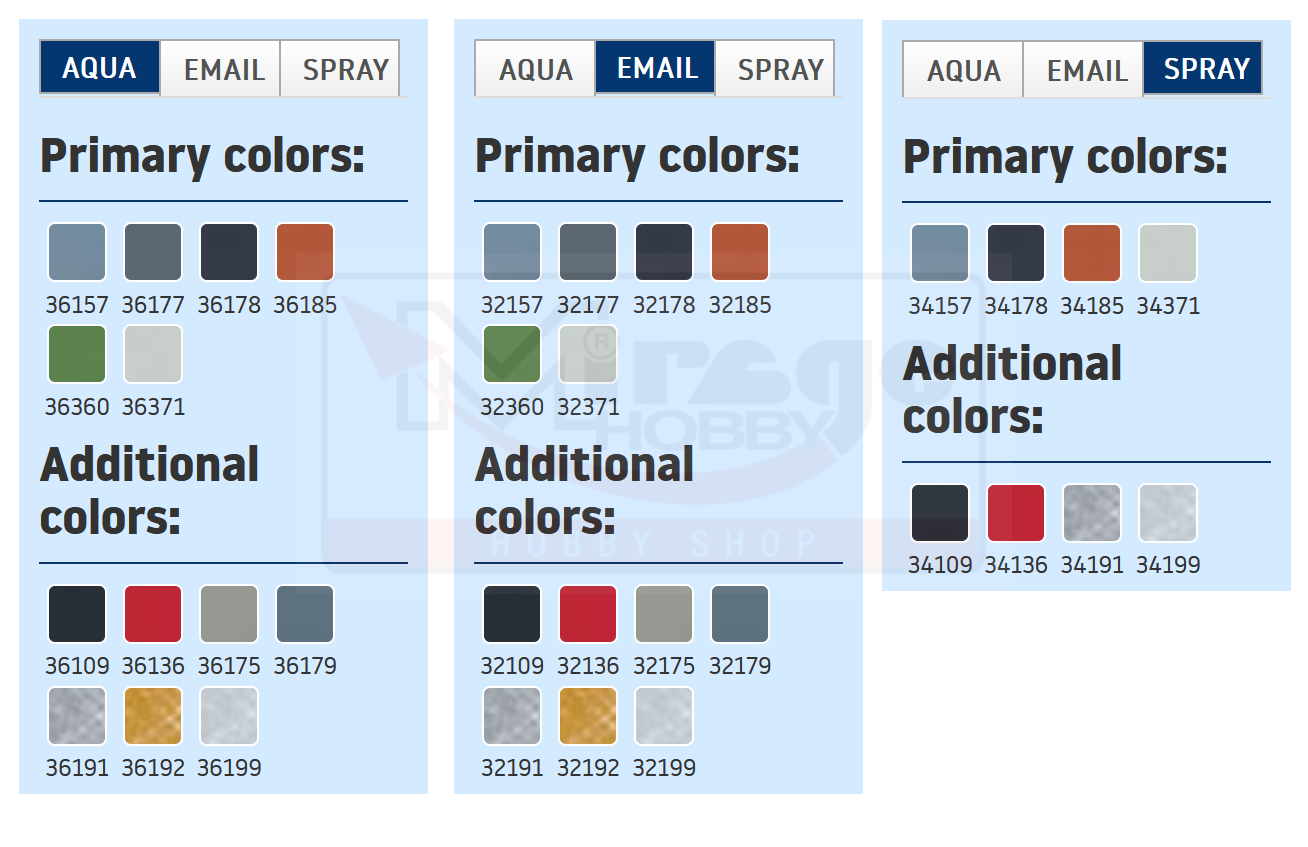The image size is (1308, 847).
Task: Choose metallic swatch 34199
Action: coord(1168,513)
